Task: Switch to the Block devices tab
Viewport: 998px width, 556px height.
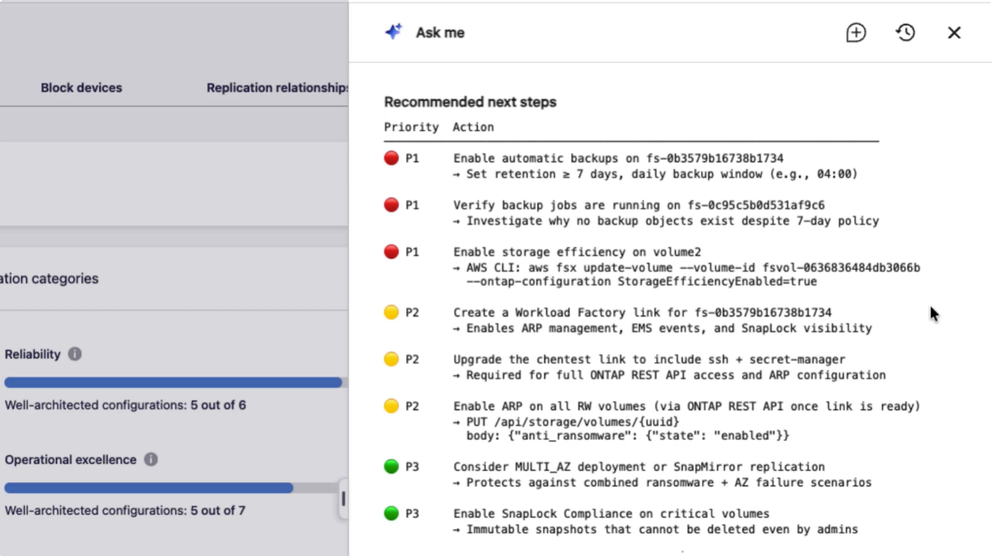Action: [x=81, y=88]
